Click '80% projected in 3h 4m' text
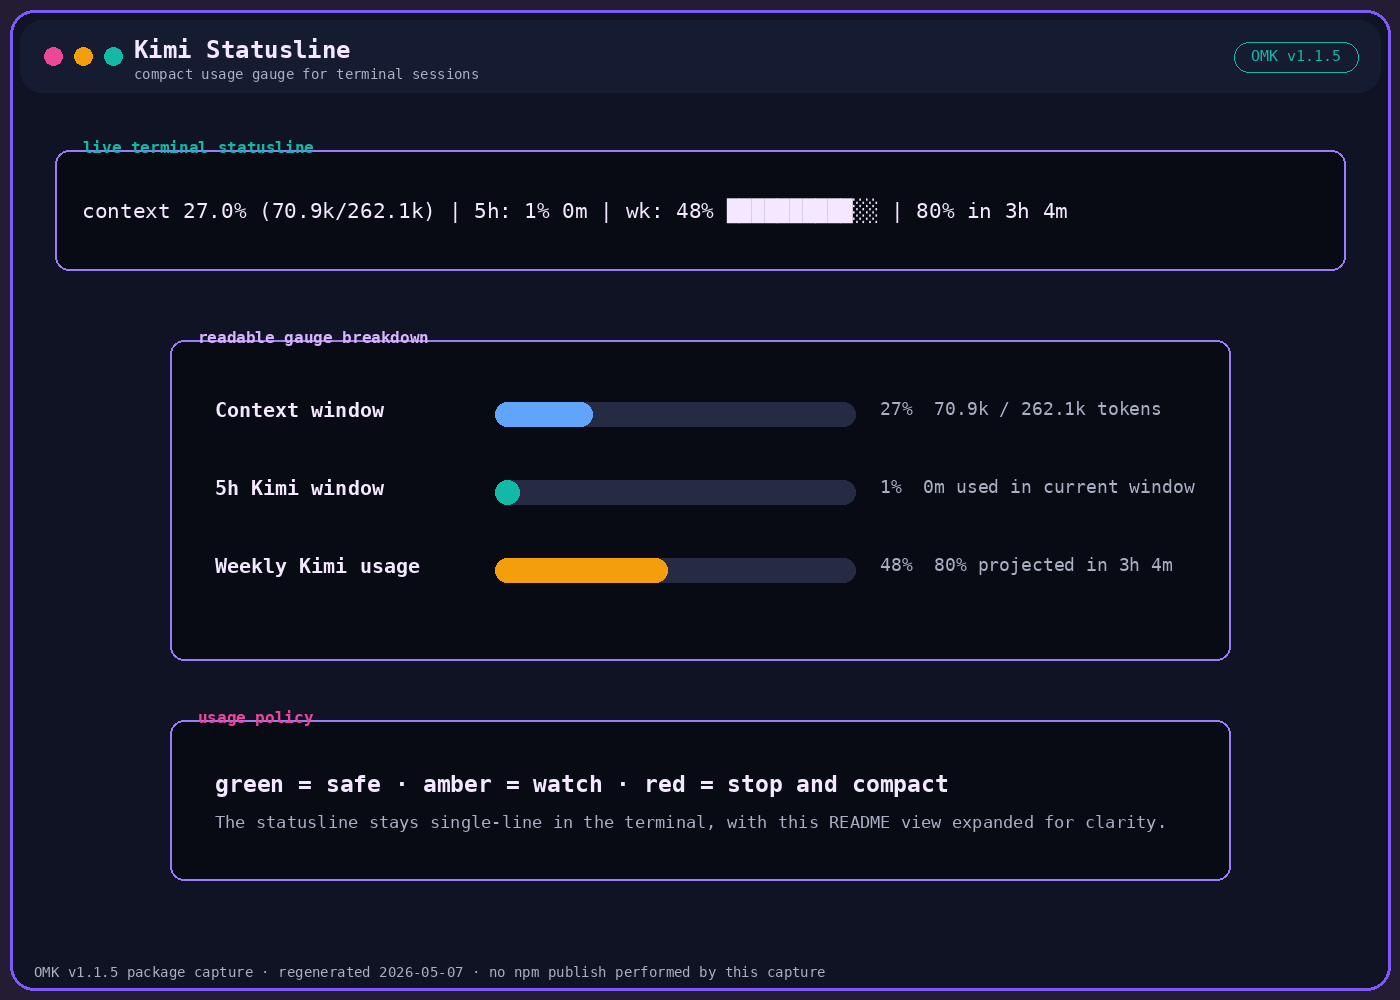 (1053, 565)
